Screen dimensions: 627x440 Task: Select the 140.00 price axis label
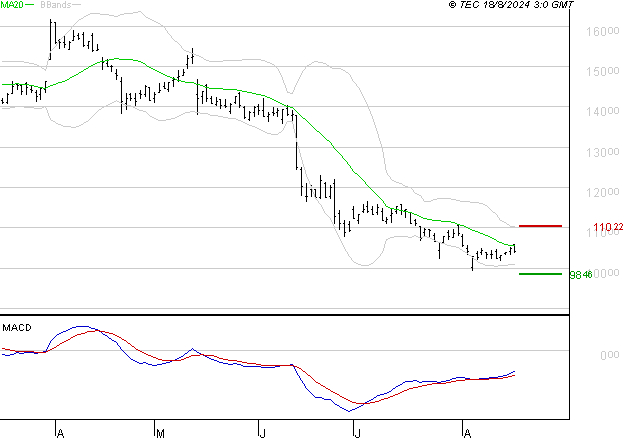pos(603,111)
